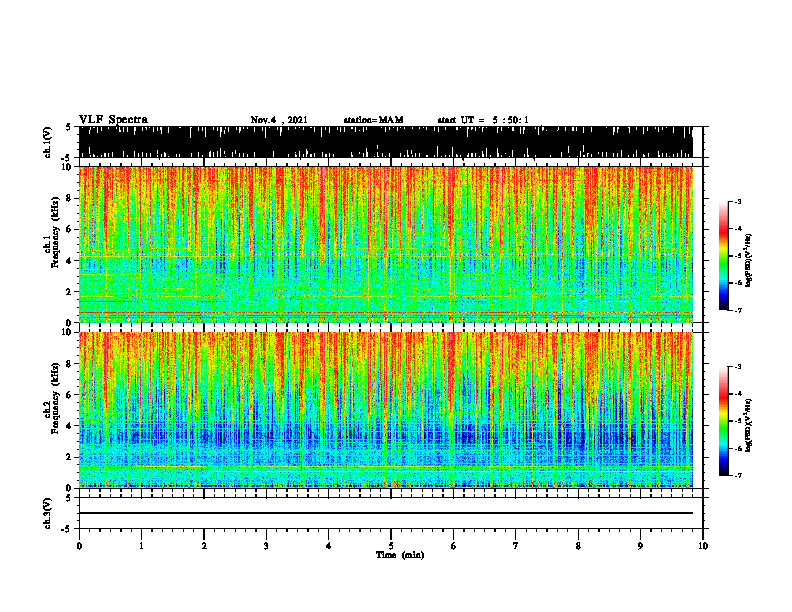Click time-axis tick label "7"
The image size is (792, 612).
pos(516,546)
